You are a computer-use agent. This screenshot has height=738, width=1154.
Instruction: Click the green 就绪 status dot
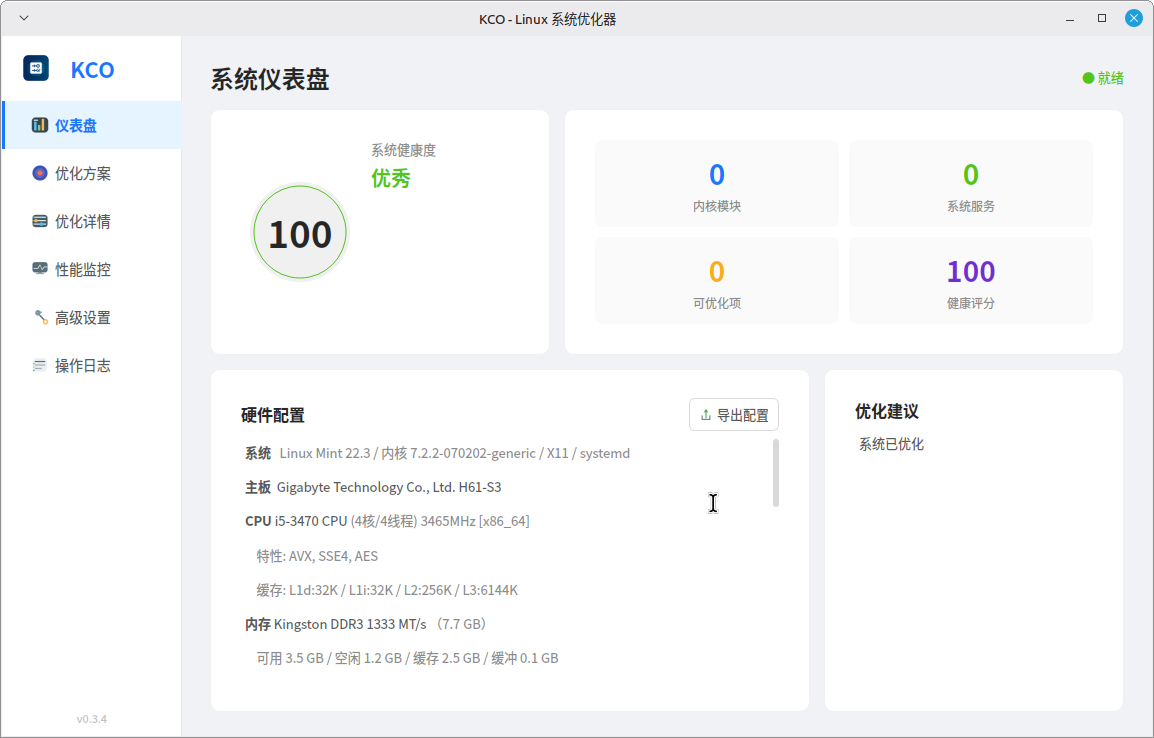[x=1088, y=78]
